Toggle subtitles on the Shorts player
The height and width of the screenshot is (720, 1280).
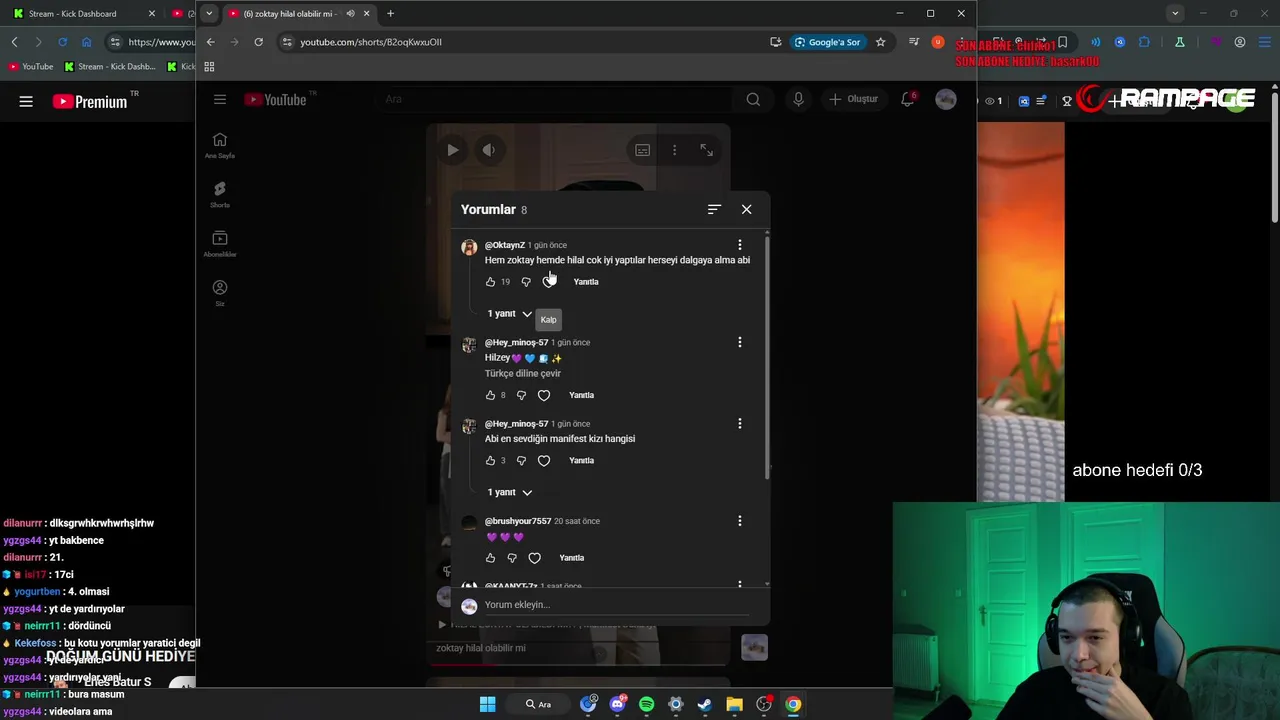[x=643, y=150]
